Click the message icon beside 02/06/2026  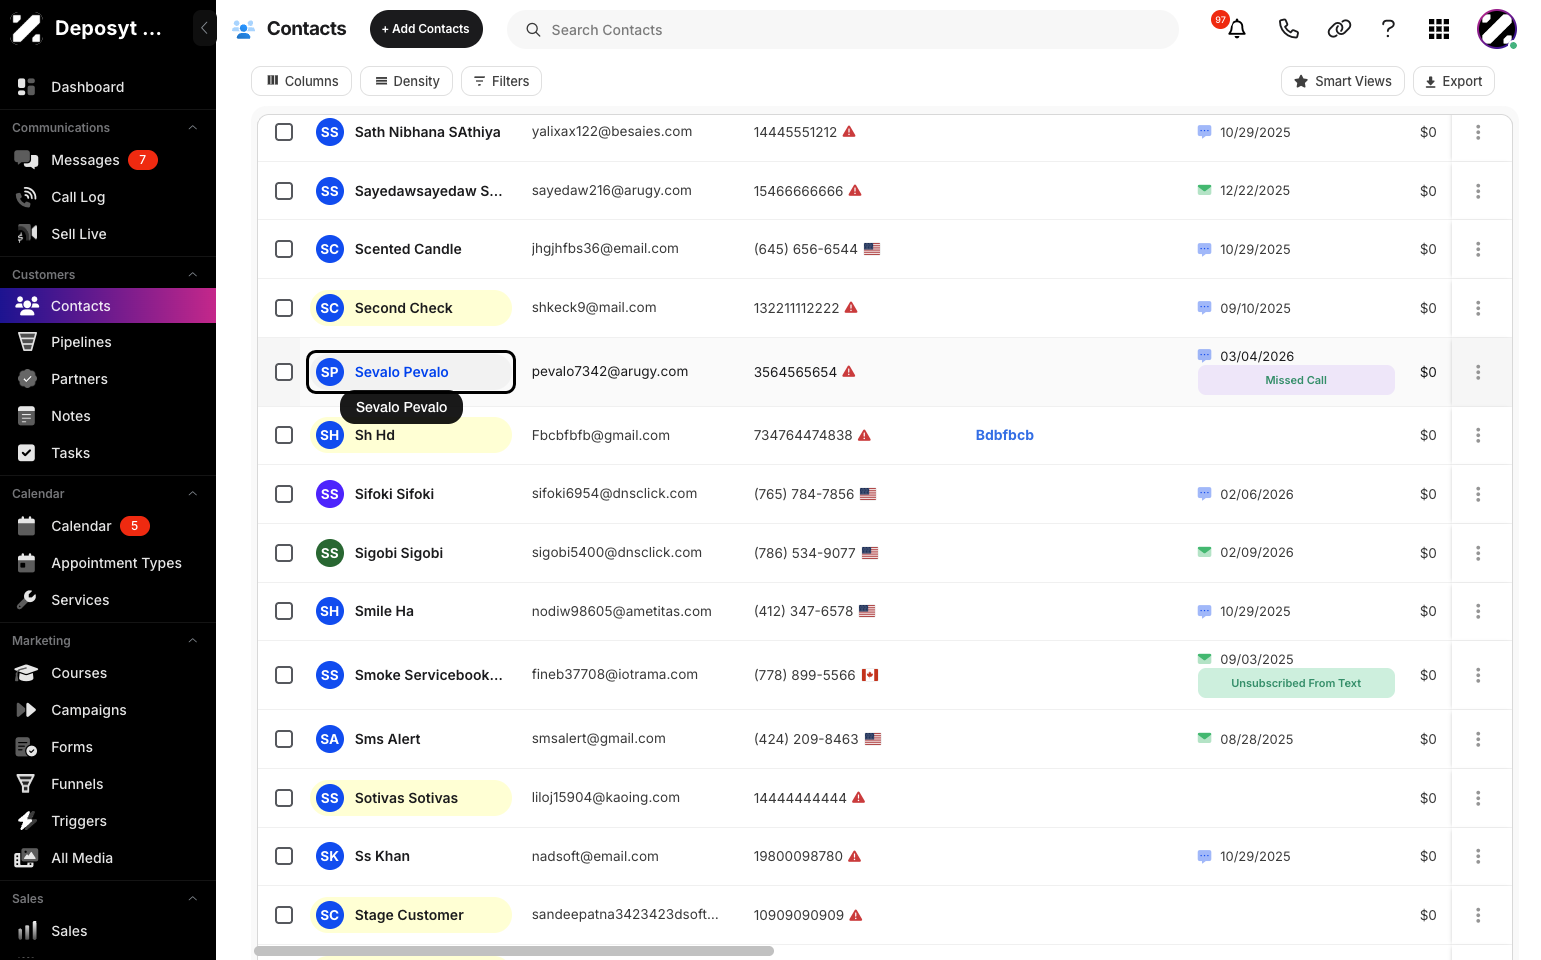(x=1204, y=494)
